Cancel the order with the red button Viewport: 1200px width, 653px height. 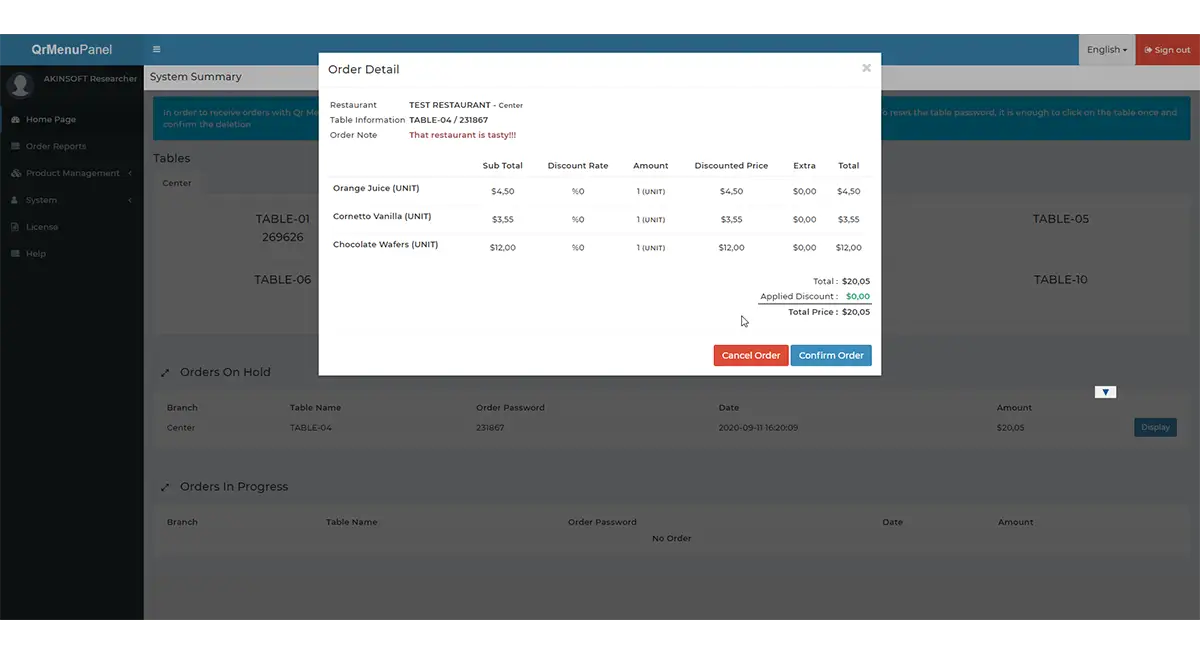pos(751,355)
